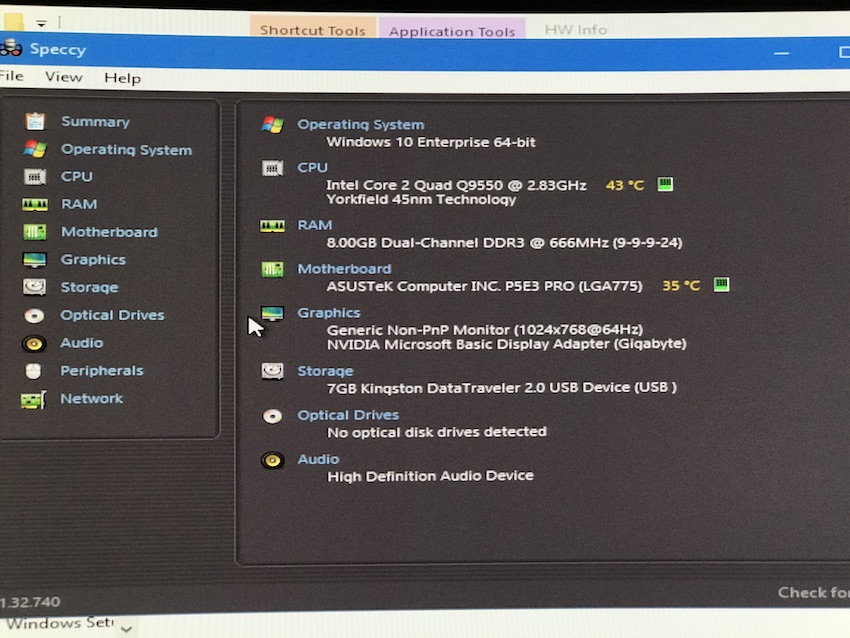850x638 pixels.
Task: Click the Storage drive icon in summary panel
Action: [x=272, y=371]
